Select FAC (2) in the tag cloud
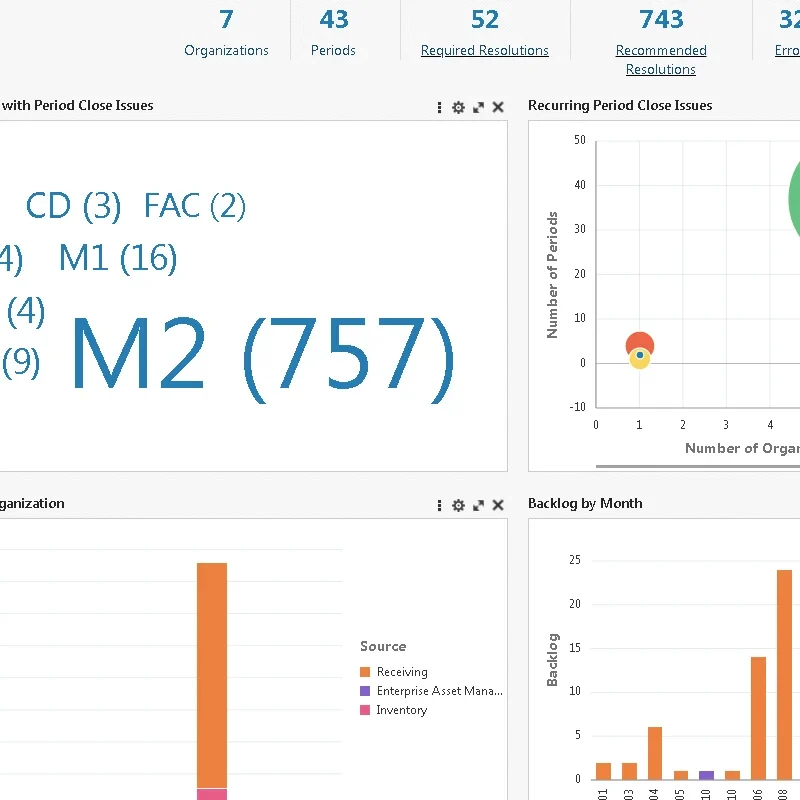Image resolution: width=800 pixels, height=800 pixels. [195, 206]
